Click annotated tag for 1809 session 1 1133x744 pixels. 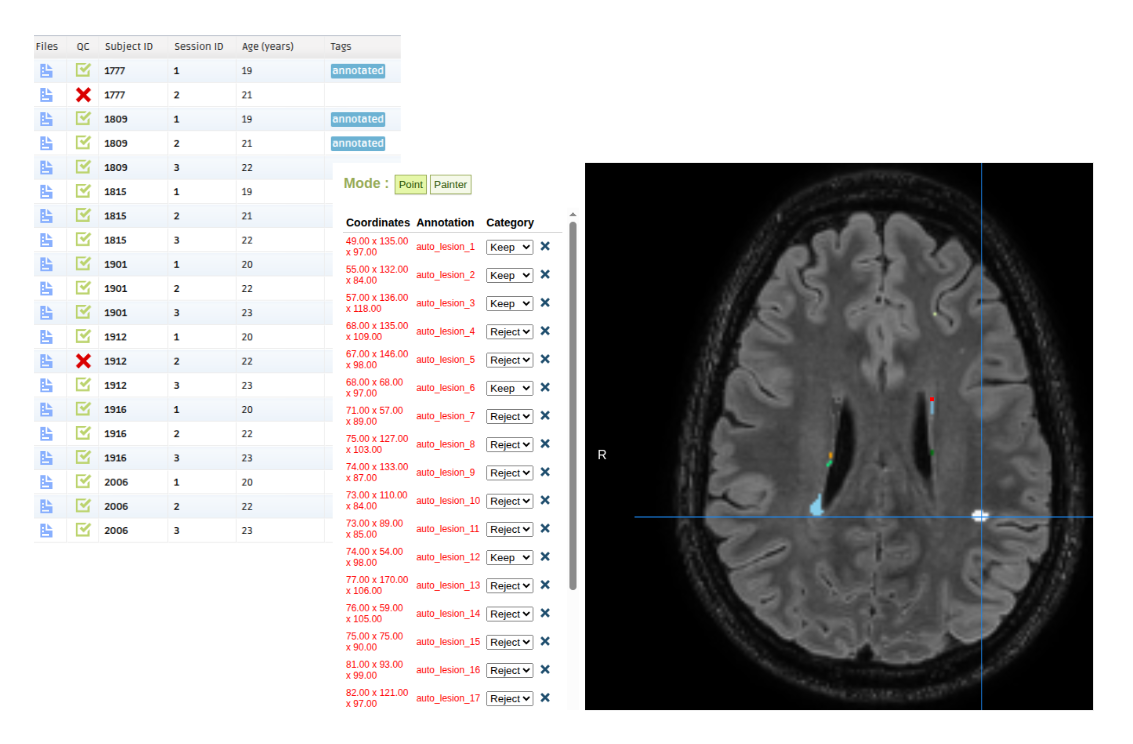click(358, 119)
